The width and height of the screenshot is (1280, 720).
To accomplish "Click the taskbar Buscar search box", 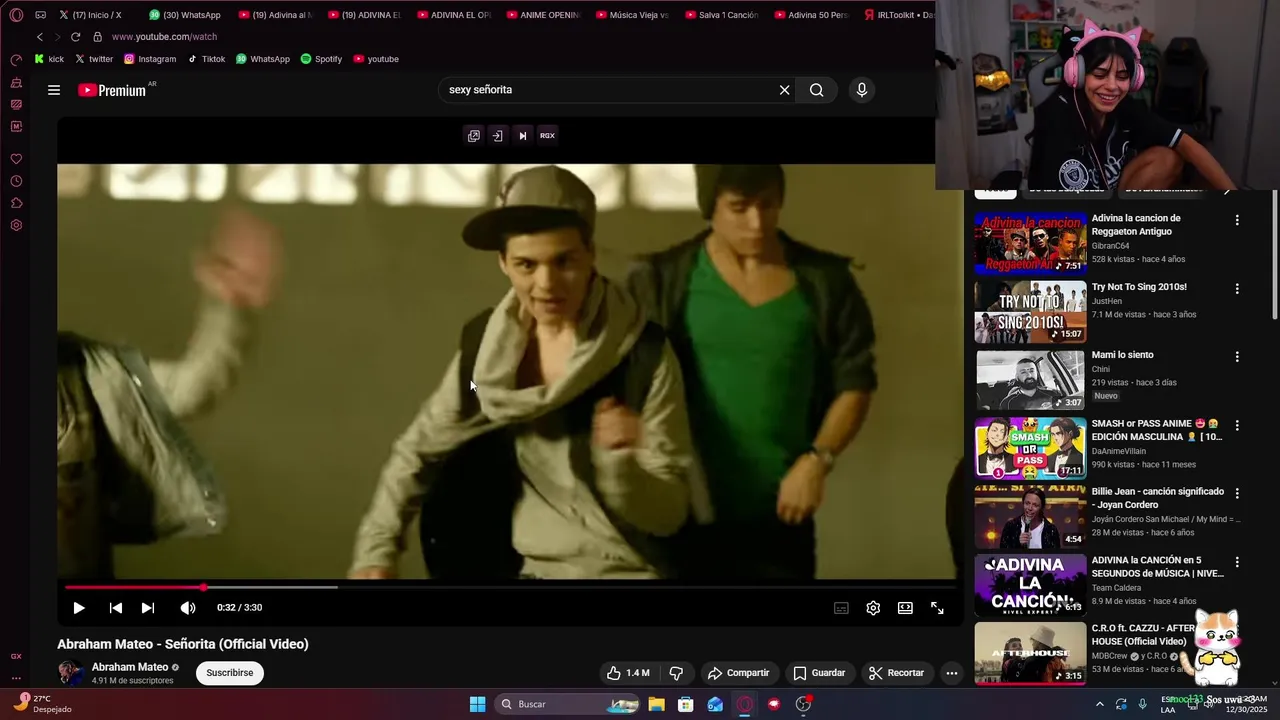I will (x=569, y=704).
